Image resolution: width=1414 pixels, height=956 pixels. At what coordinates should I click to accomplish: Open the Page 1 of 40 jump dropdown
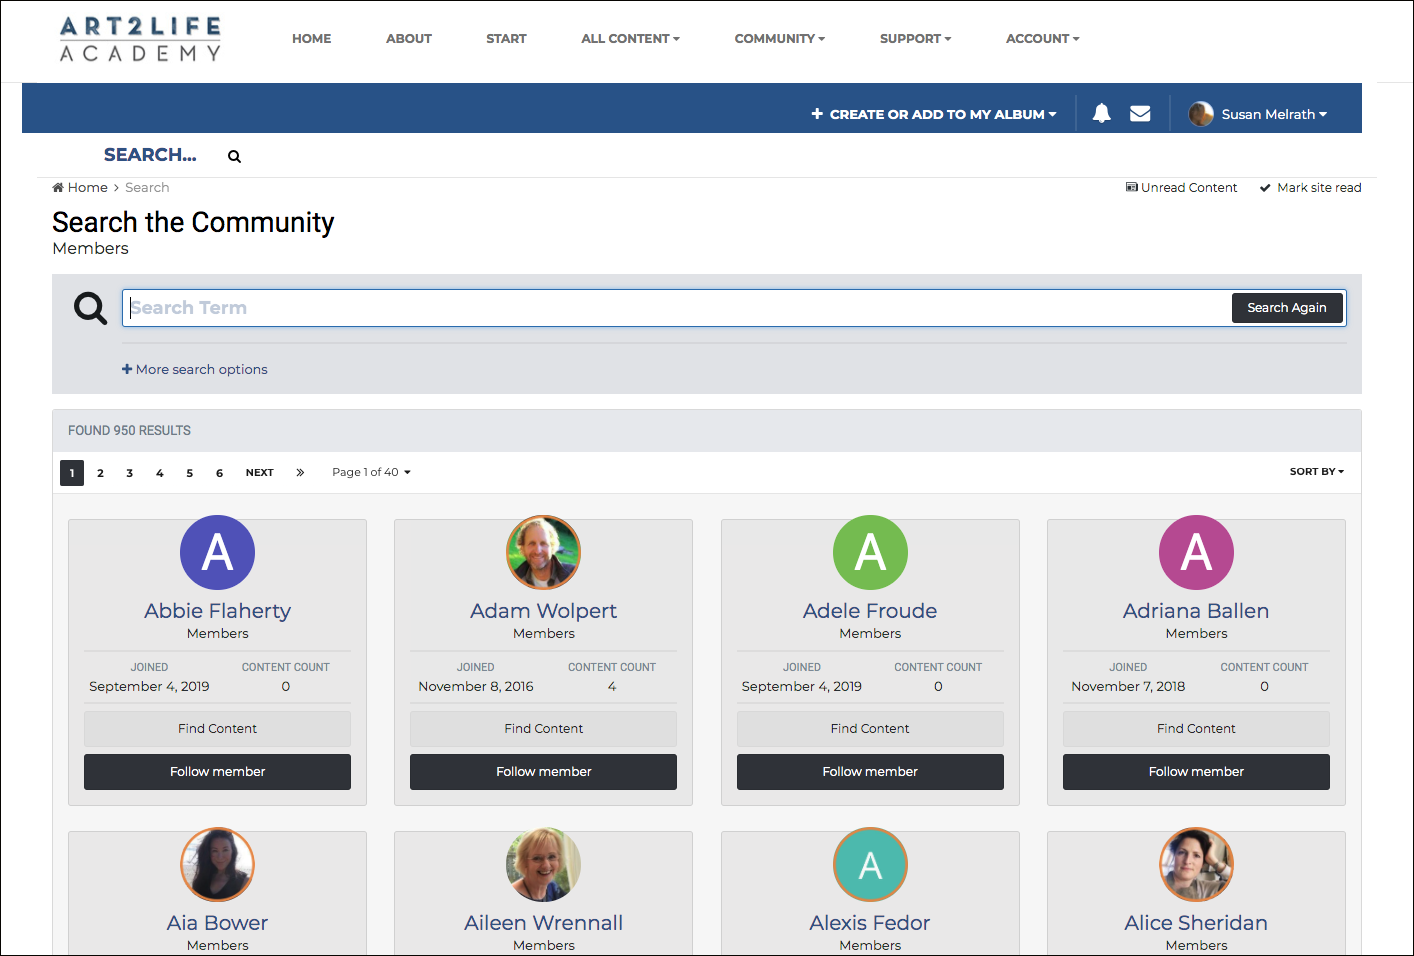tap(371, 472)
